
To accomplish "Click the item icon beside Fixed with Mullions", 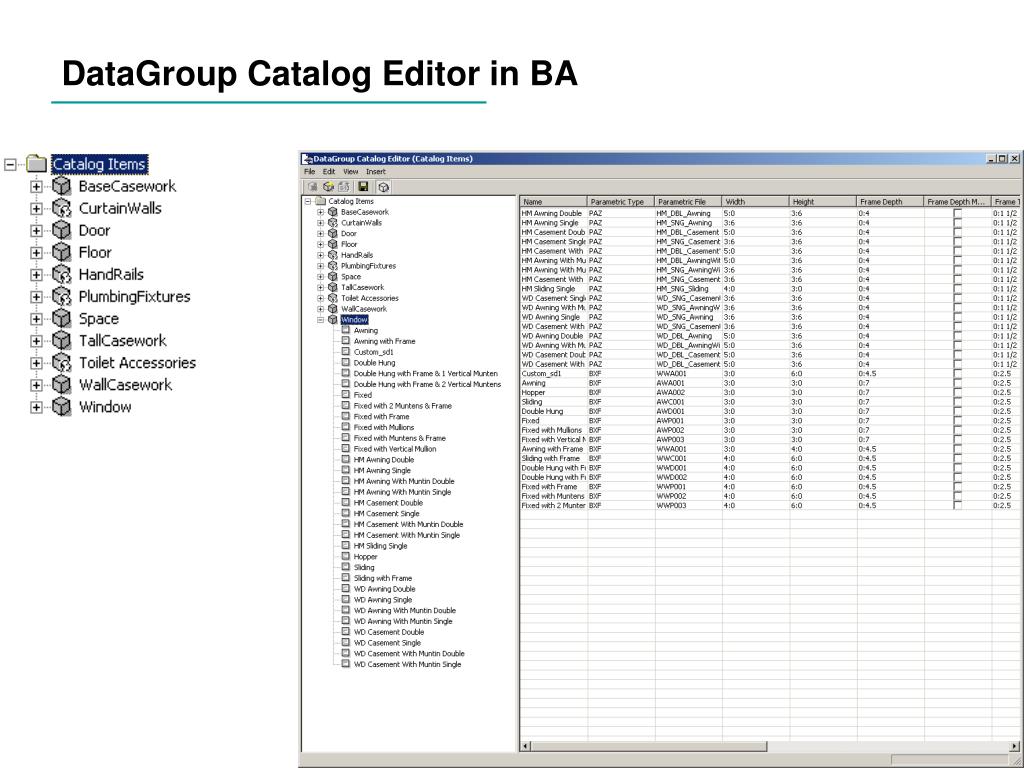I will pyautogui.click(x=345, y=427).
